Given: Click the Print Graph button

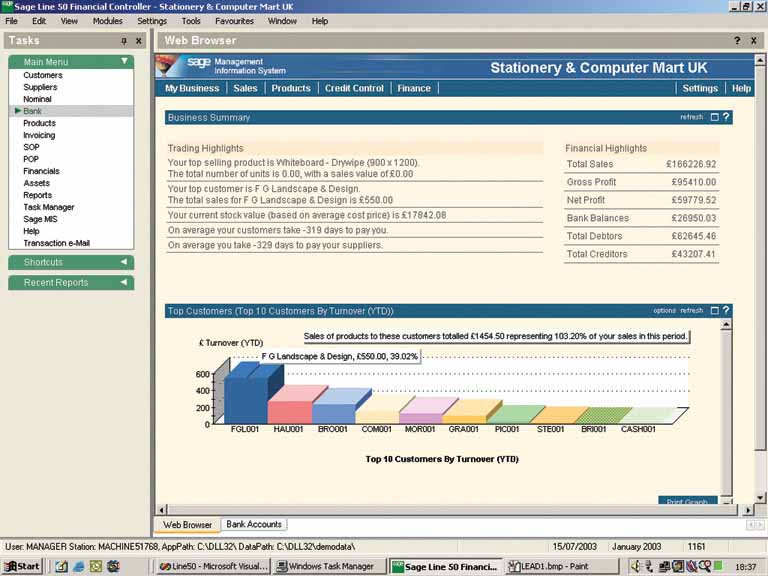Looking at the screenshot, I should click(687, 501).
